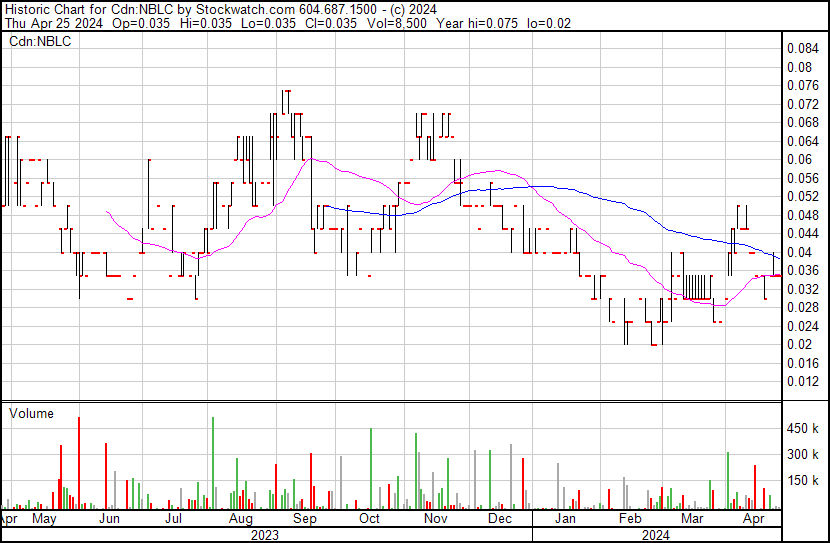Click the 0.084 price axis label

[802, 49]
